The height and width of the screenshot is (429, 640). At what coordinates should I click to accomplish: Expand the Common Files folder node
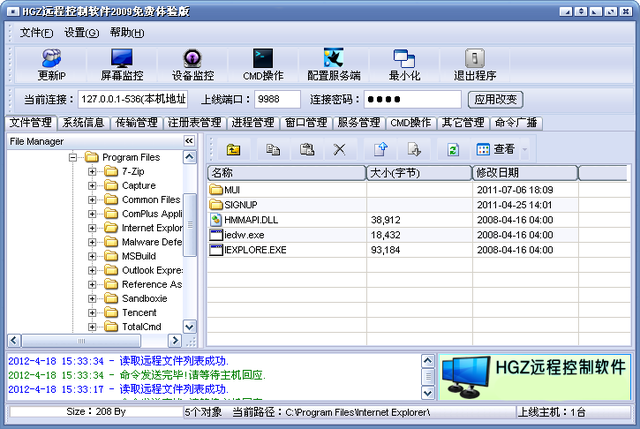pos(92,200)
